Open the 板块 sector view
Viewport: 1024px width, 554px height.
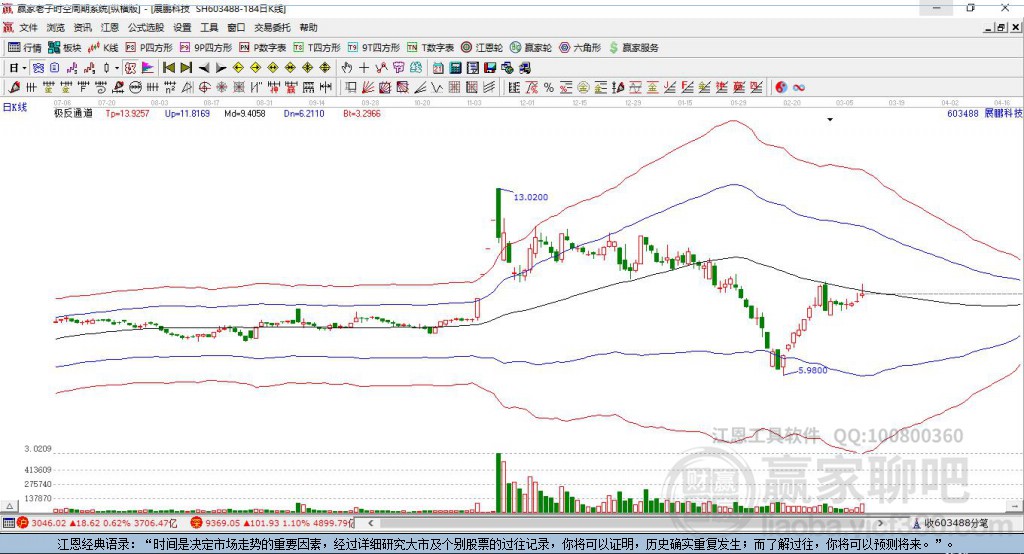click(x=64, y=48)
